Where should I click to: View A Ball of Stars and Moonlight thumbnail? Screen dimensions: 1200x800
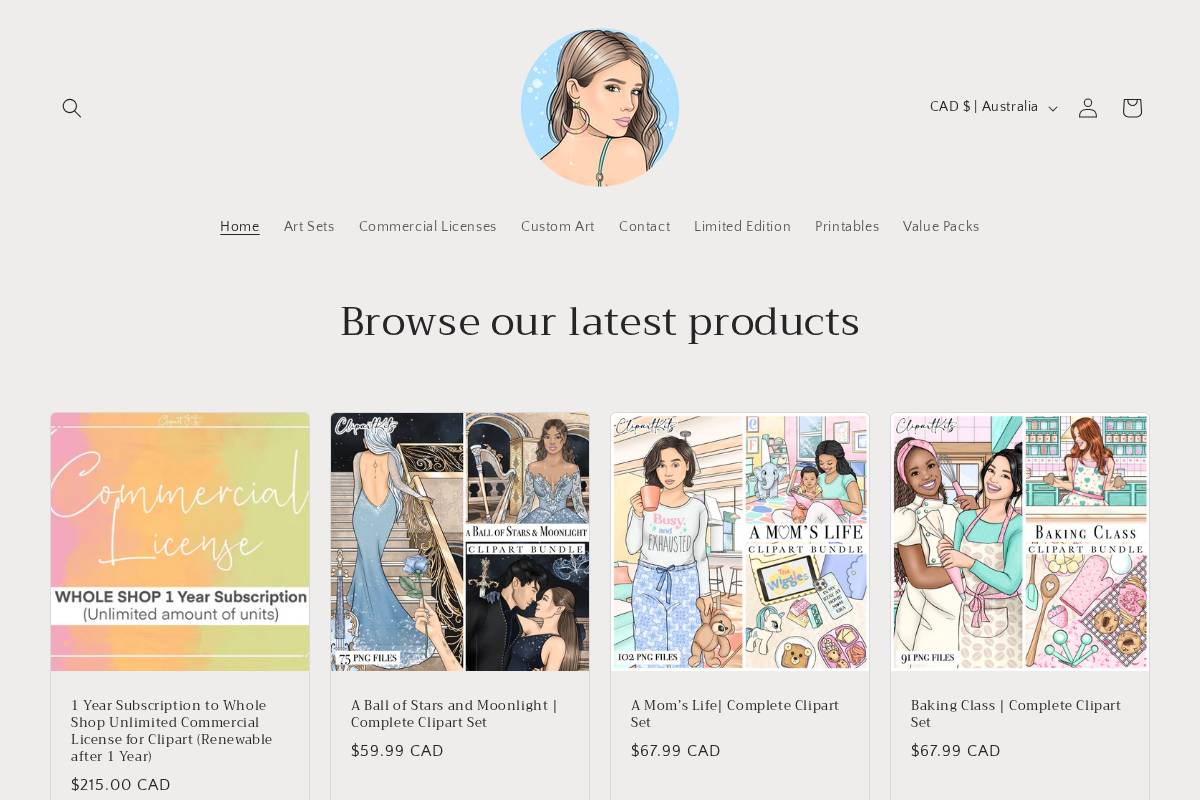tap(460, 542)
